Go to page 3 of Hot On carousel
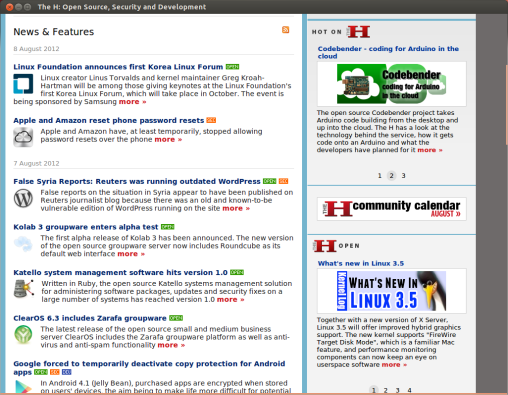The height and width of the screenshot is (395, 508). pos(403,176)
